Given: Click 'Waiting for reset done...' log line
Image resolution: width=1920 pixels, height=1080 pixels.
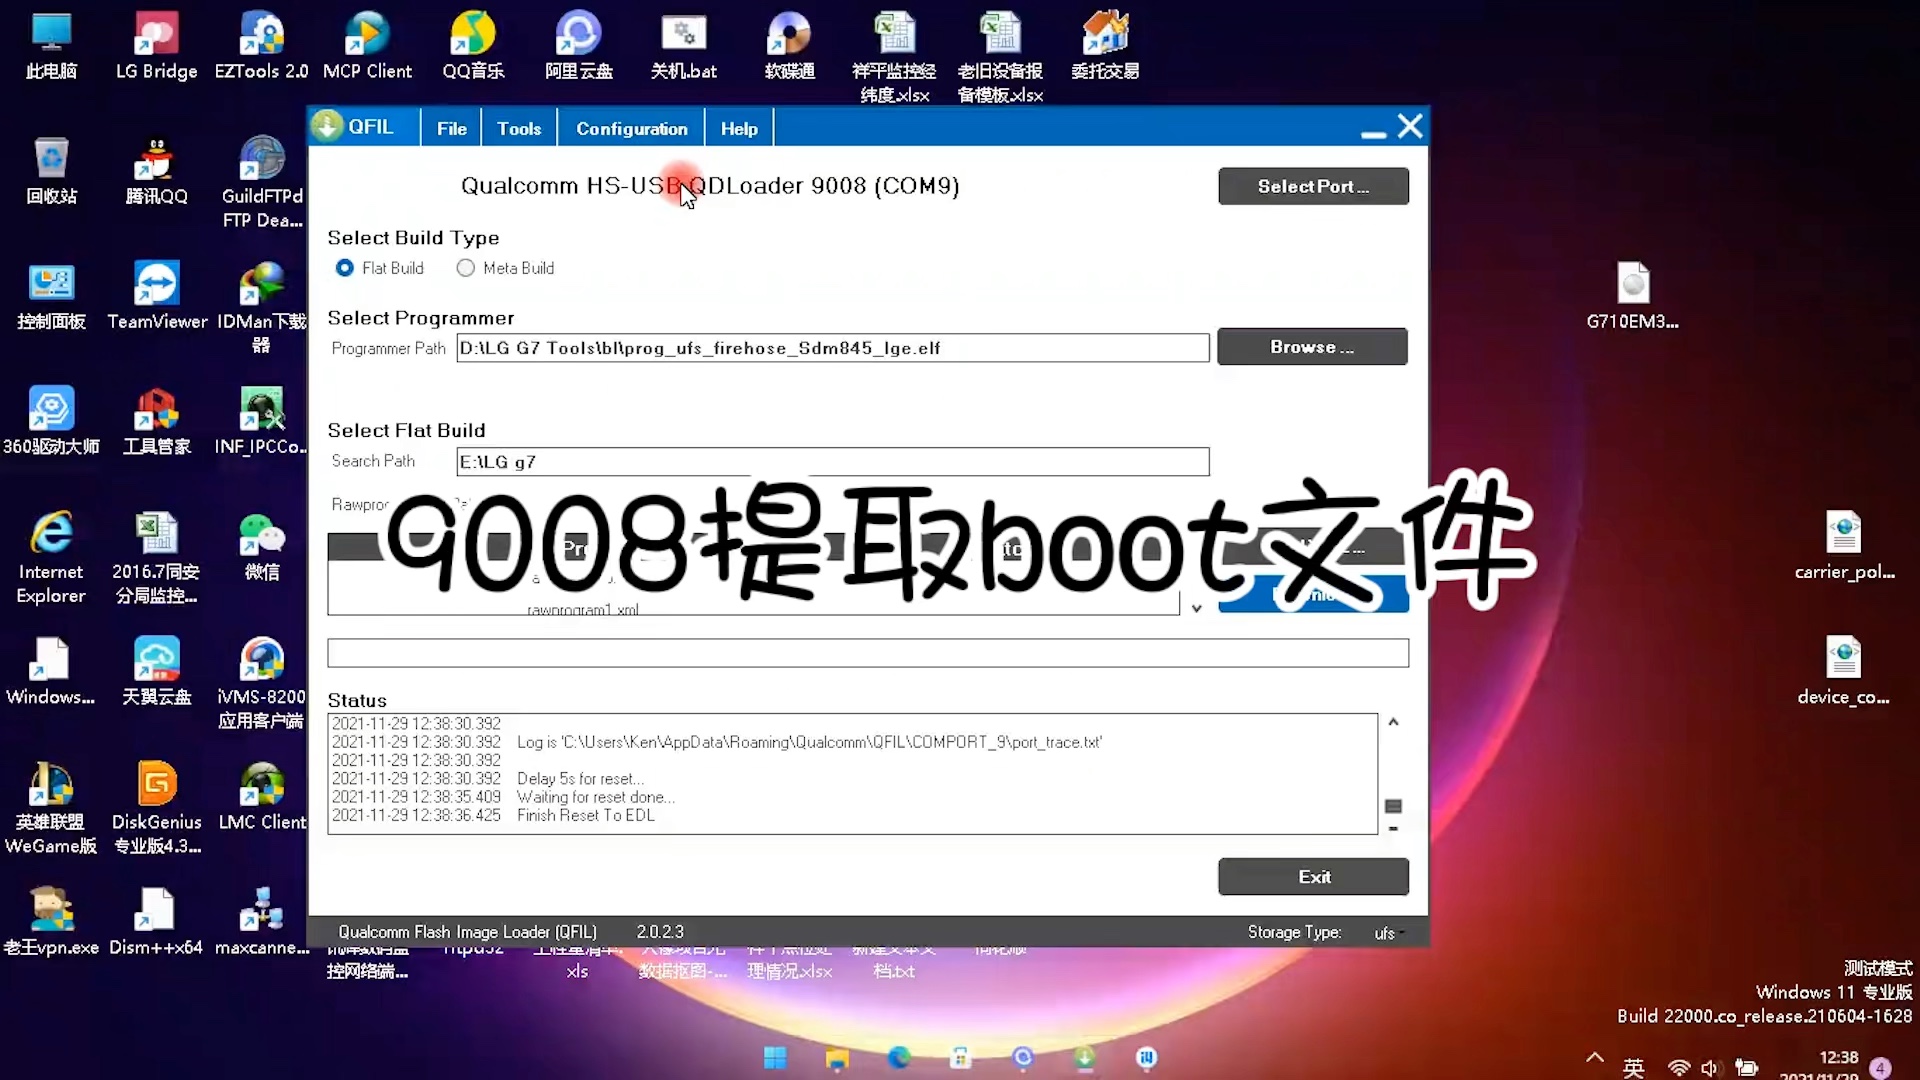Looking at the screenshot, I should 596,797.
